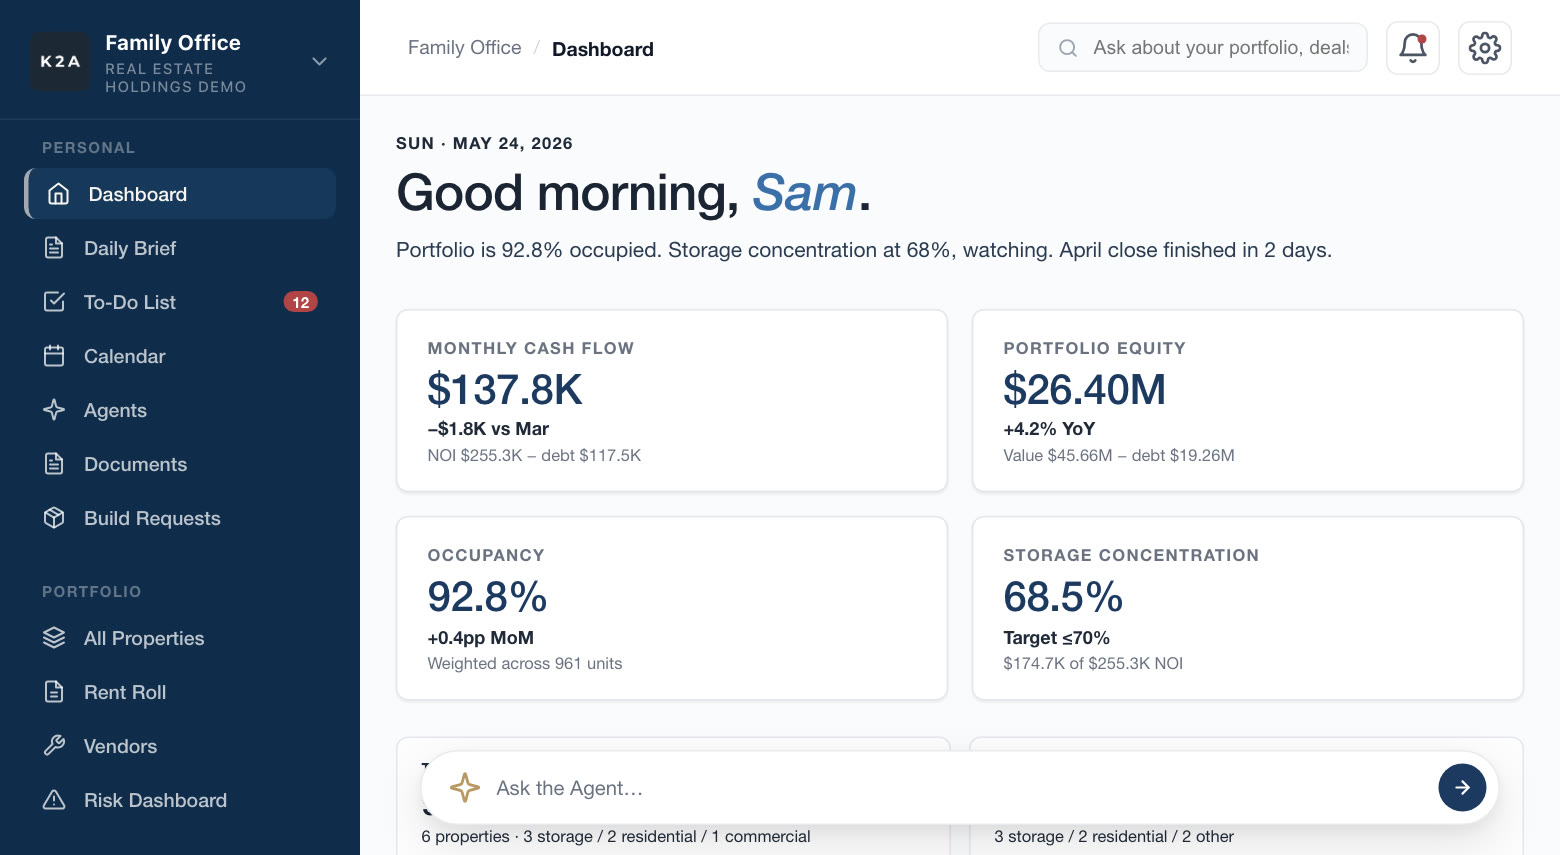Viewport: 1560px width, 855px height.
Task: Go to Daily Brief in sidebar
Action: tap(180, 248)
